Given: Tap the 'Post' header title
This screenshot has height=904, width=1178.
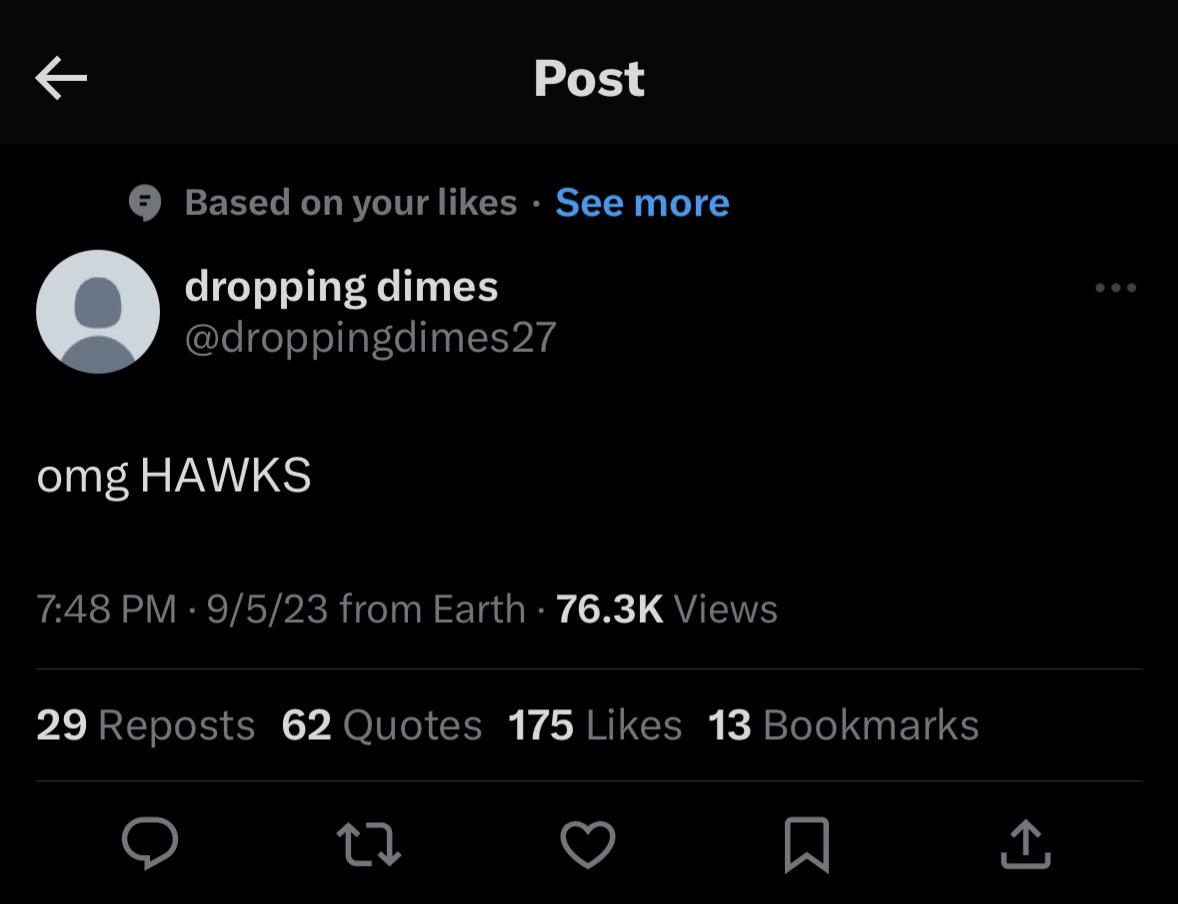Looking at the screenshot, I should (589, 78).
